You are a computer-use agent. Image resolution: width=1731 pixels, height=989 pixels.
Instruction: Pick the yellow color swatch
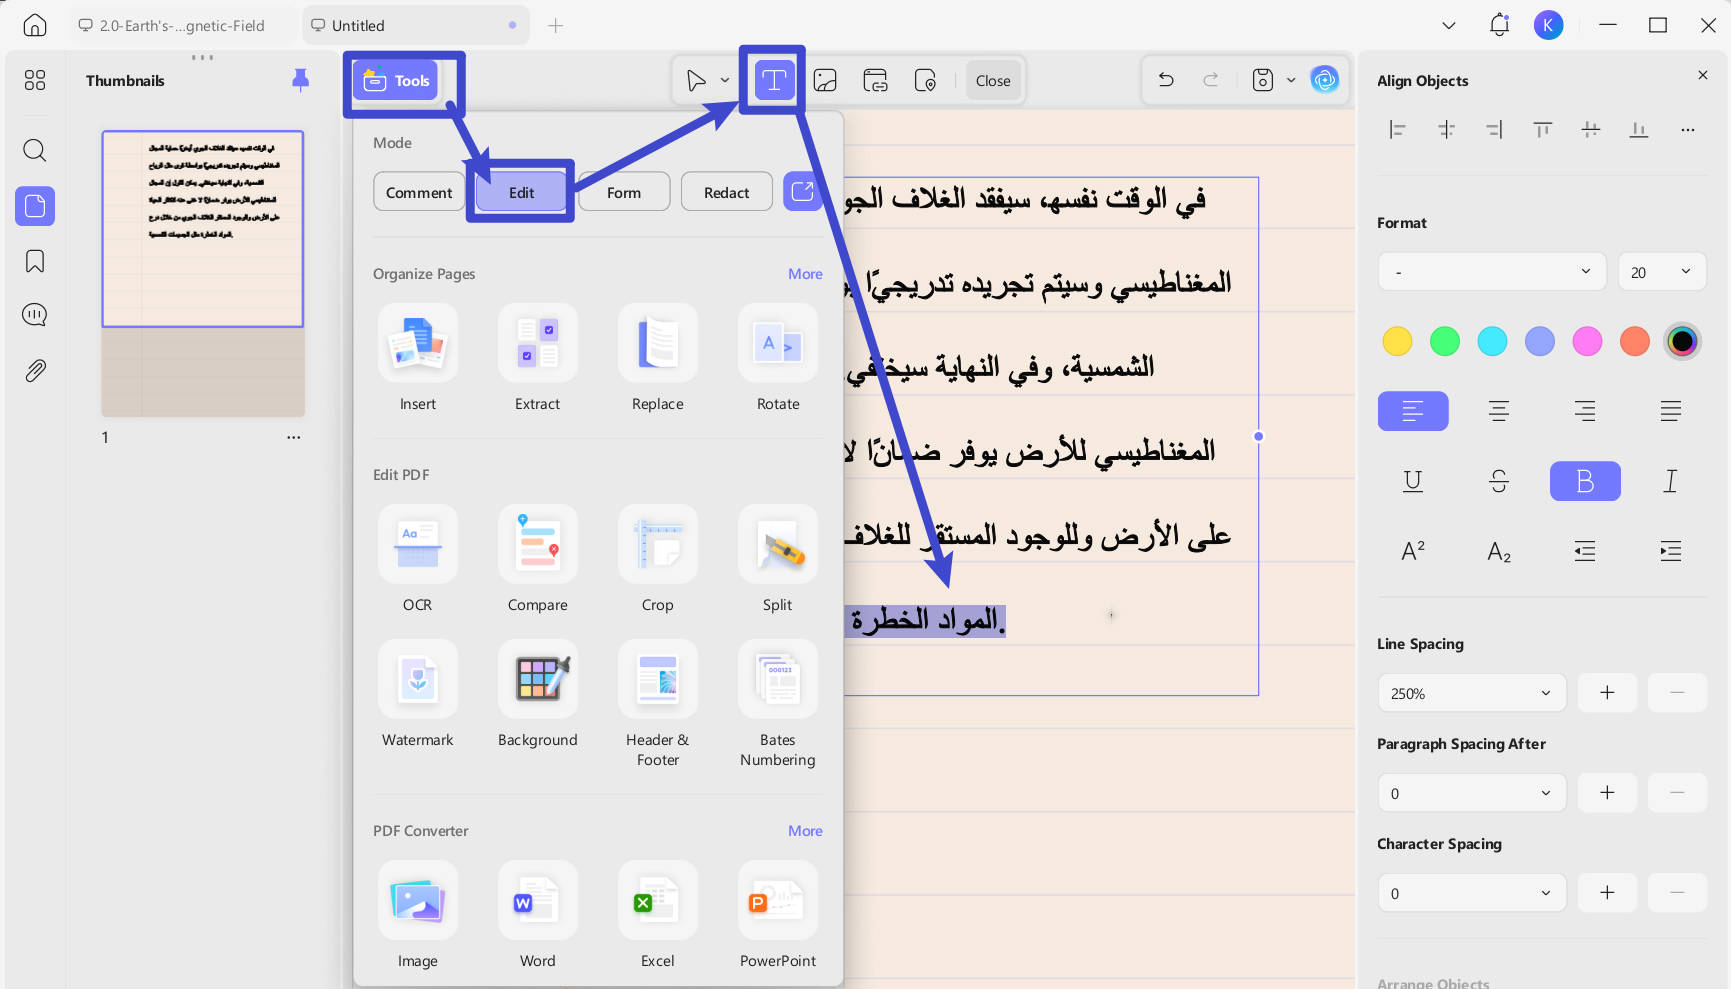tap(1397, 341)
